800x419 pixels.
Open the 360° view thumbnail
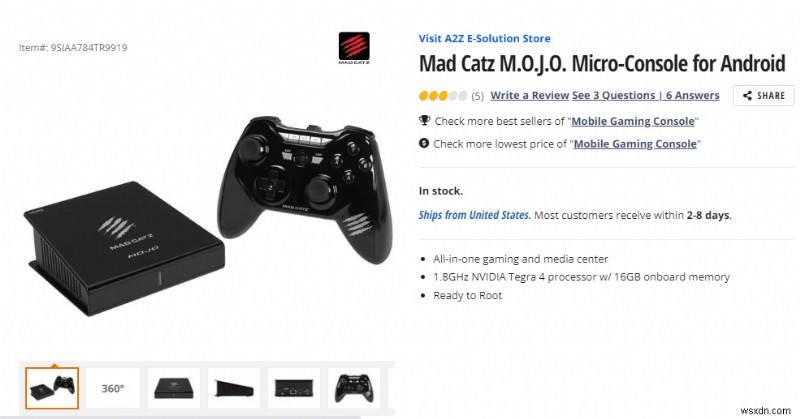coord(113,387)
